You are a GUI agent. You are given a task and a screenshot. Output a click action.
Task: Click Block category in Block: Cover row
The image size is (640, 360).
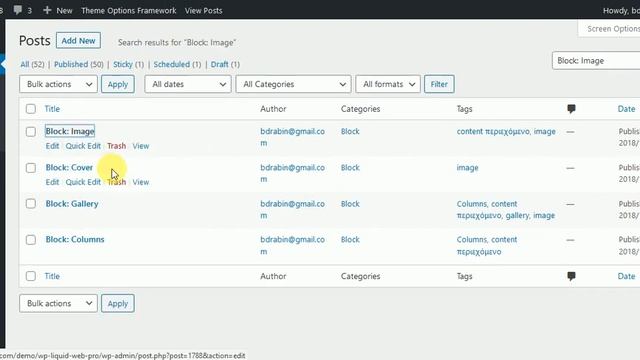350,168
